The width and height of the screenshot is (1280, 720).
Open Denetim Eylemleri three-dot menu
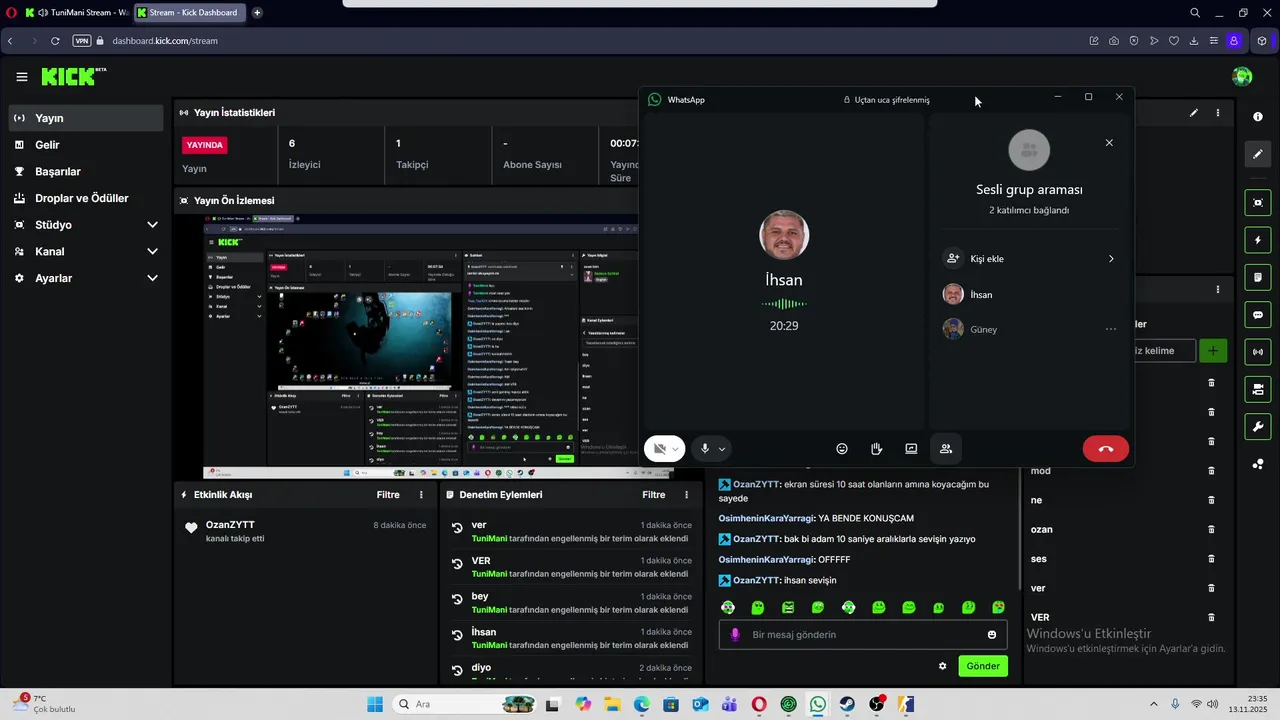pos(686,495)
